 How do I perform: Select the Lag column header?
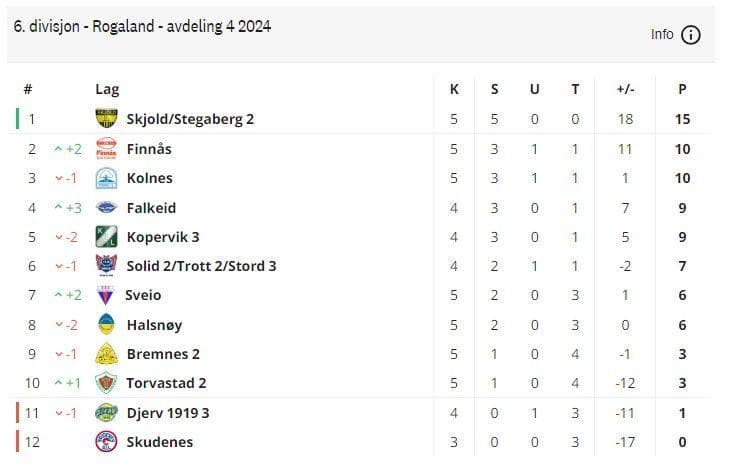107,89
